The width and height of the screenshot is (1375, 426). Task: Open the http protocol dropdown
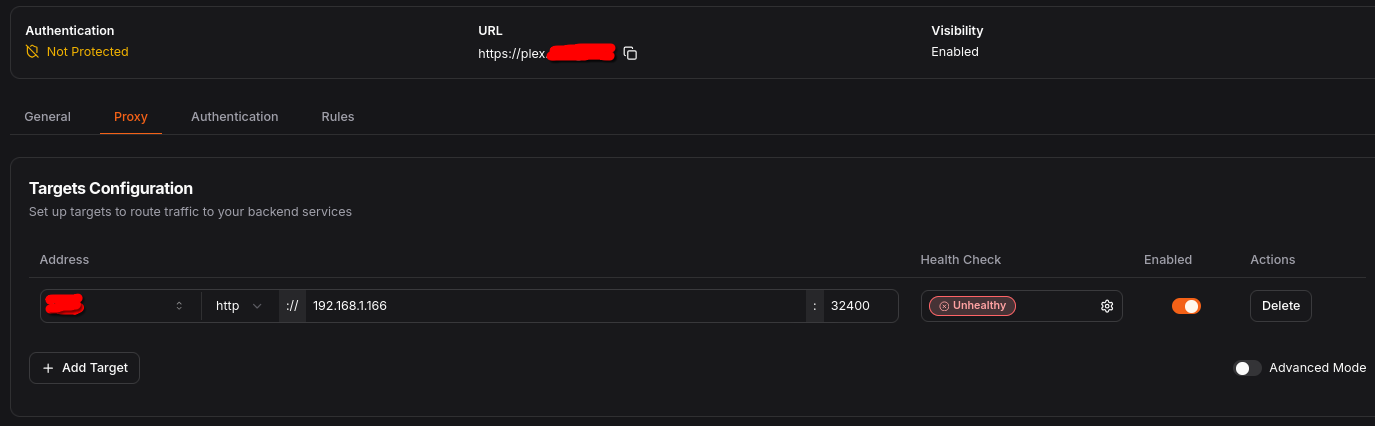239,306
